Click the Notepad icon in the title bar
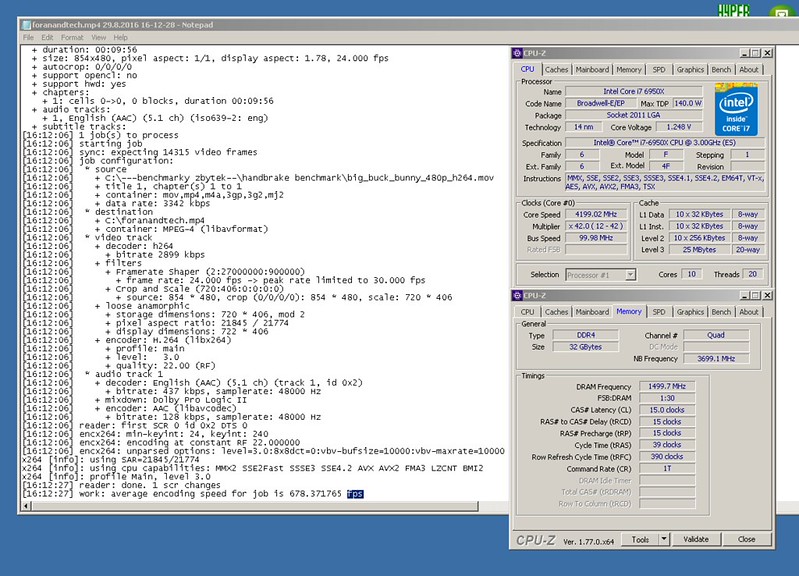 28,27
